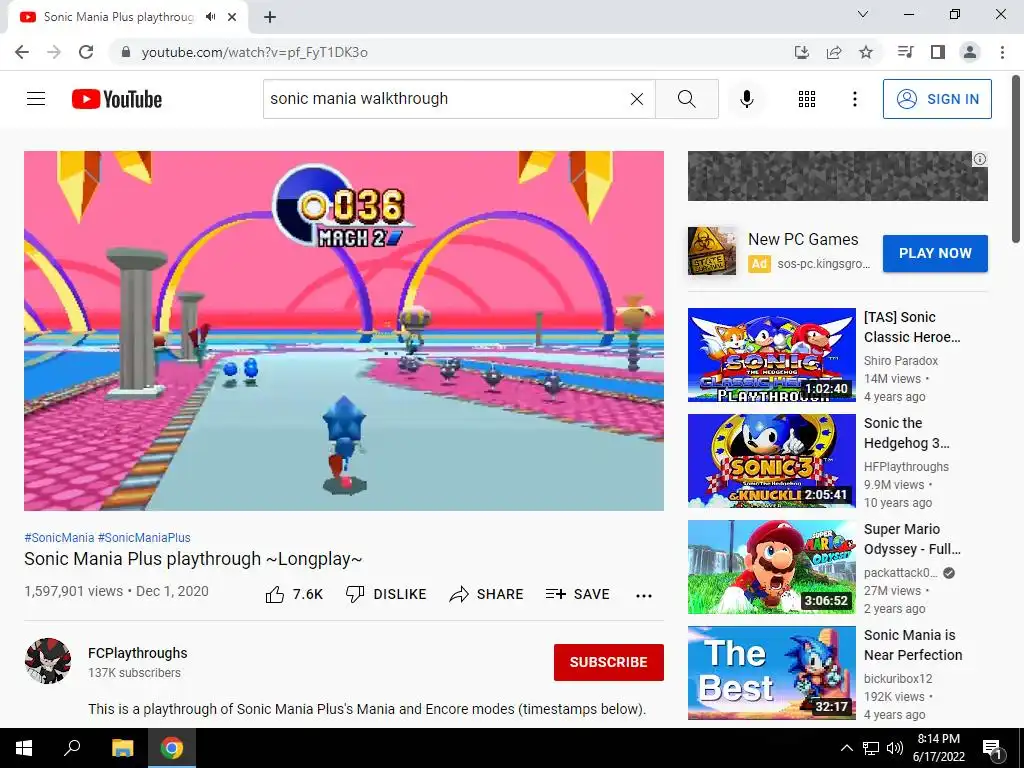
Task: Open File Explorer from the taskbar
Action: click(122, 748)
